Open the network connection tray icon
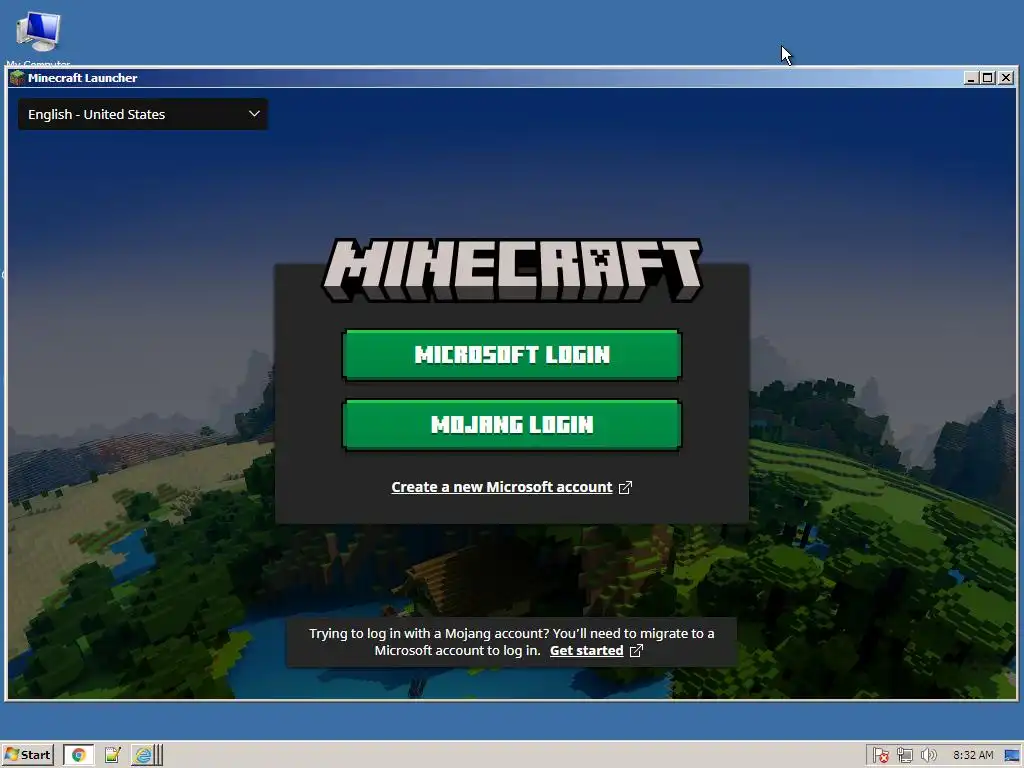The height and width of the screenshot is (768, 1024). pyautogui.click(x=904, y=756)
